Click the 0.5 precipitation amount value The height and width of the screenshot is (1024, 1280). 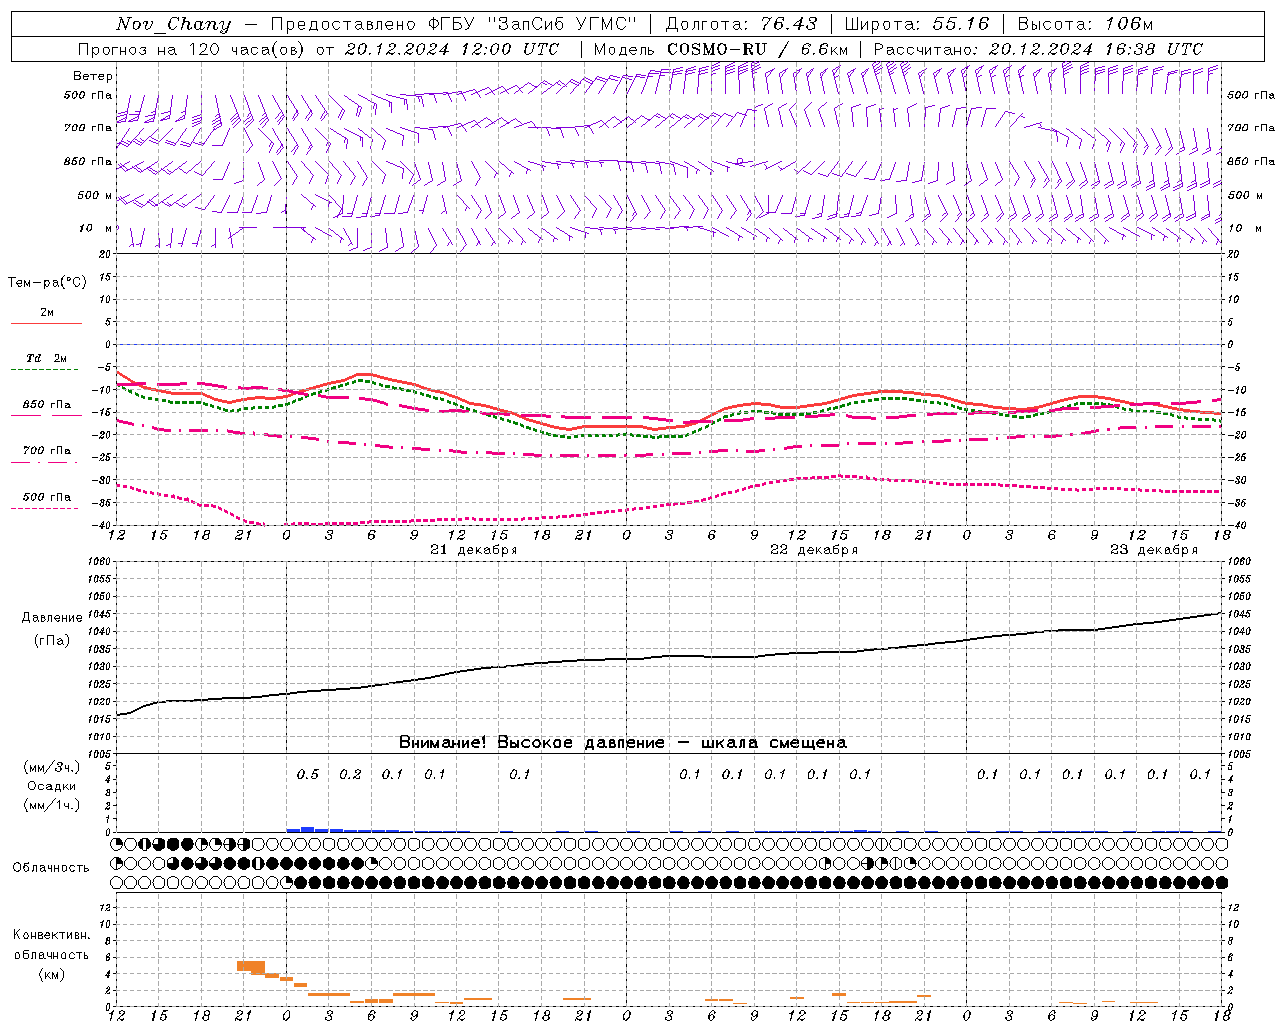pyautogui.click(x=308, y=774)
